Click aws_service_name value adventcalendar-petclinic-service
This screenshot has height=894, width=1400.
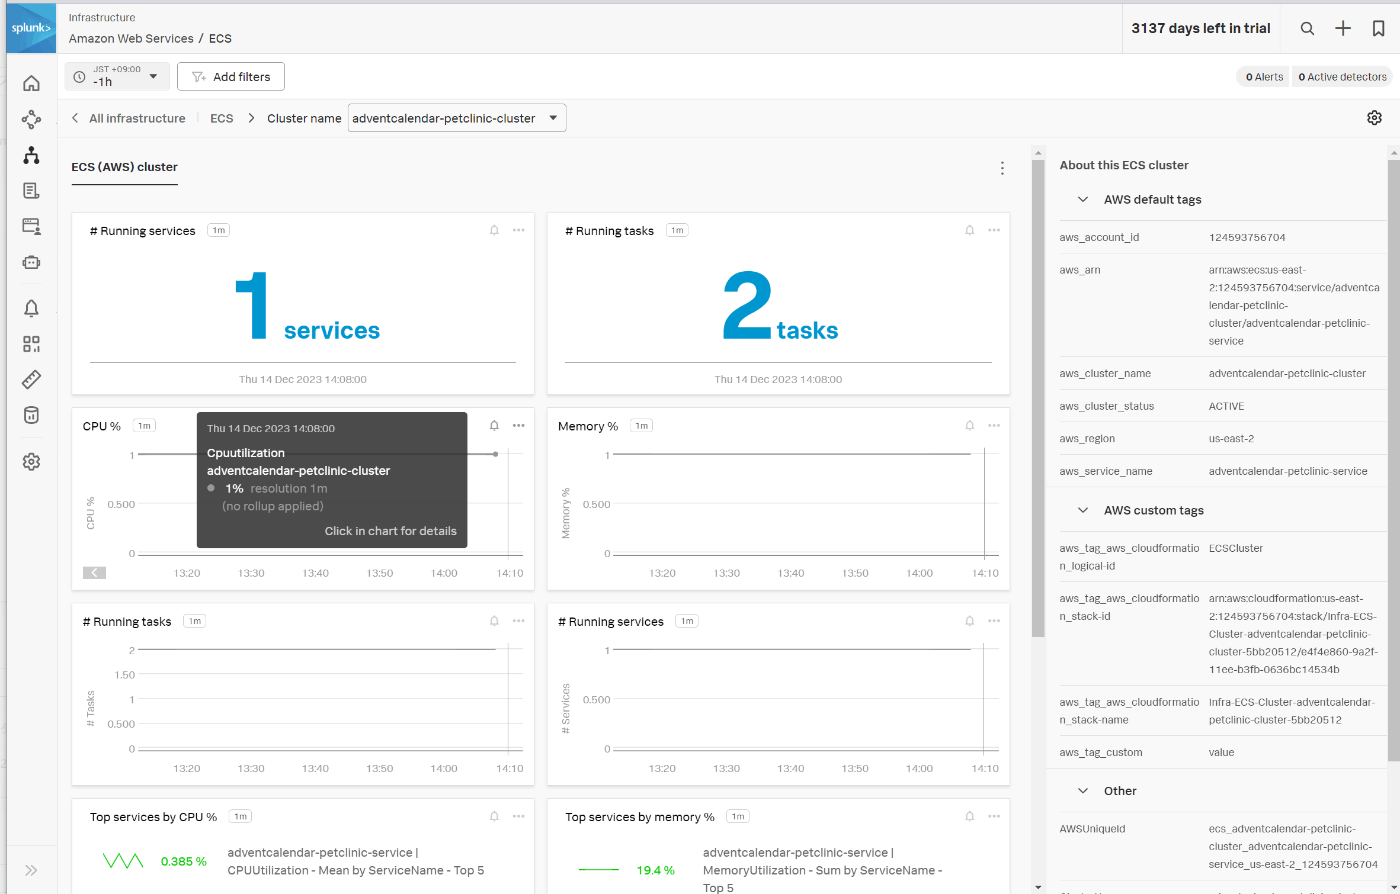tap(1288, 471)
